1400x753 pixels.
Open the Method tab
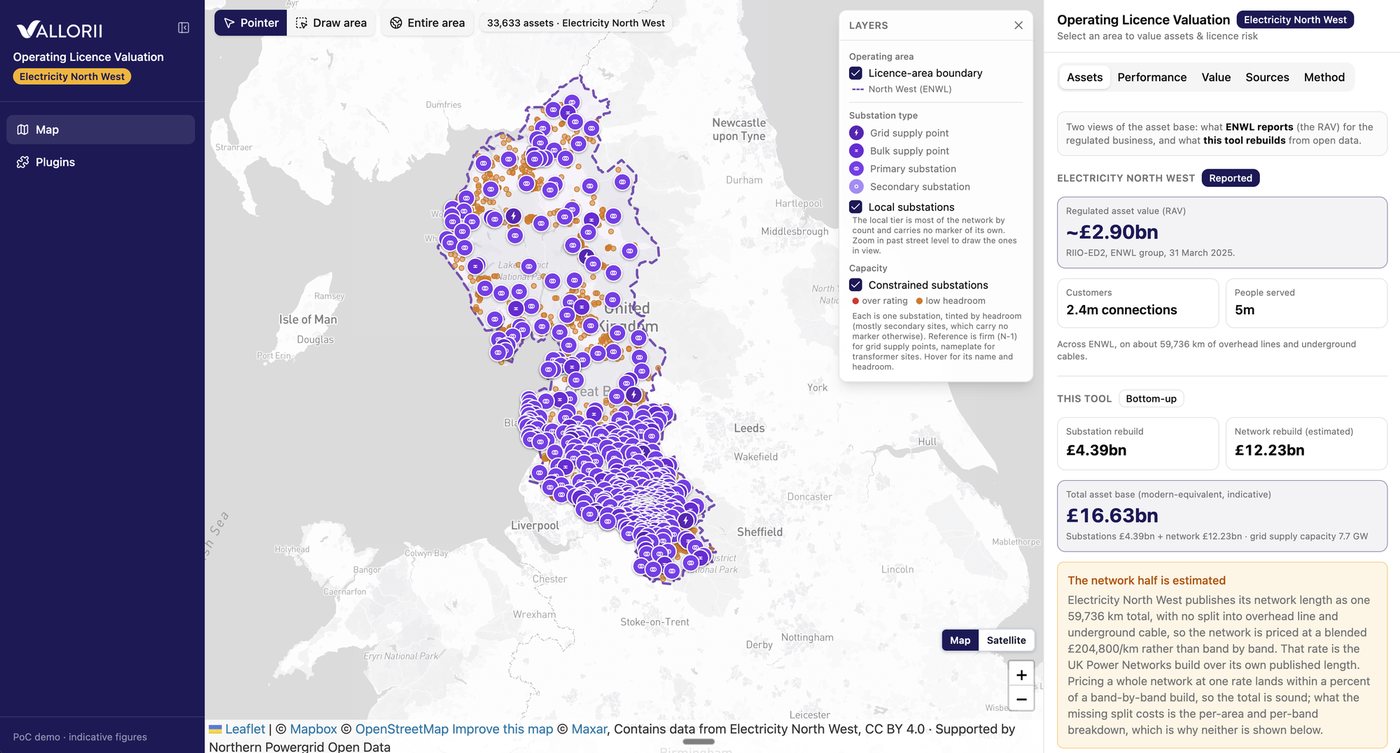1324,77
